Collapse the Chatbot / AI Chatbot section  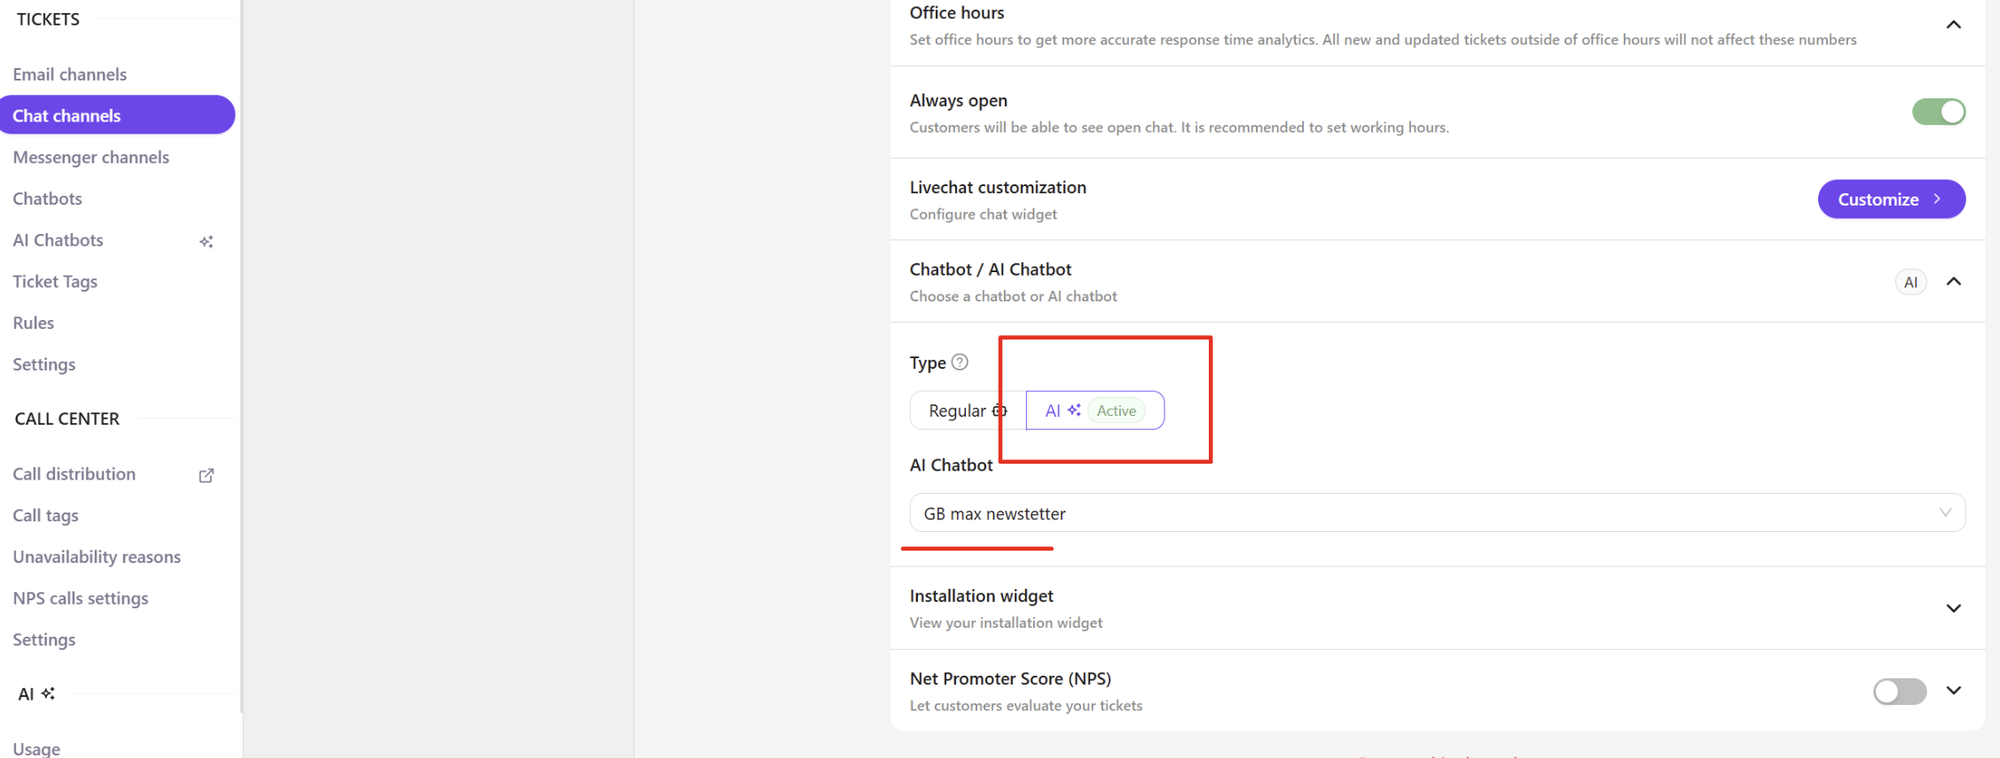pyautogui.click(x=1953, y=282)
